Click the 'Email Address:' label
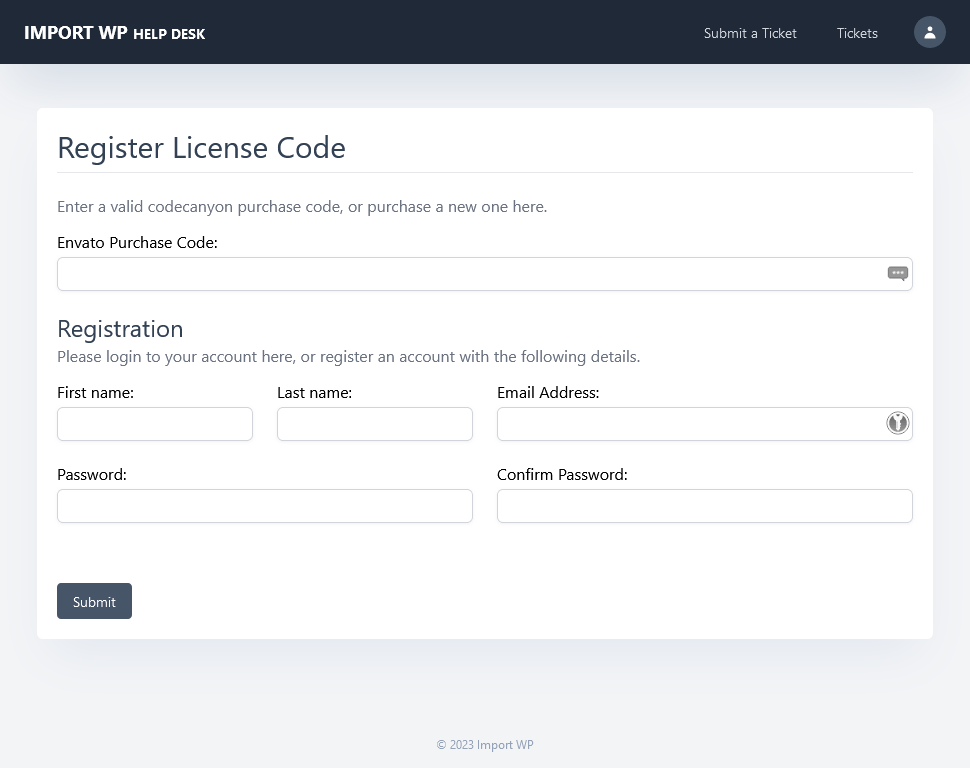Viewport: 970px width, 768px height. (548, 393)
